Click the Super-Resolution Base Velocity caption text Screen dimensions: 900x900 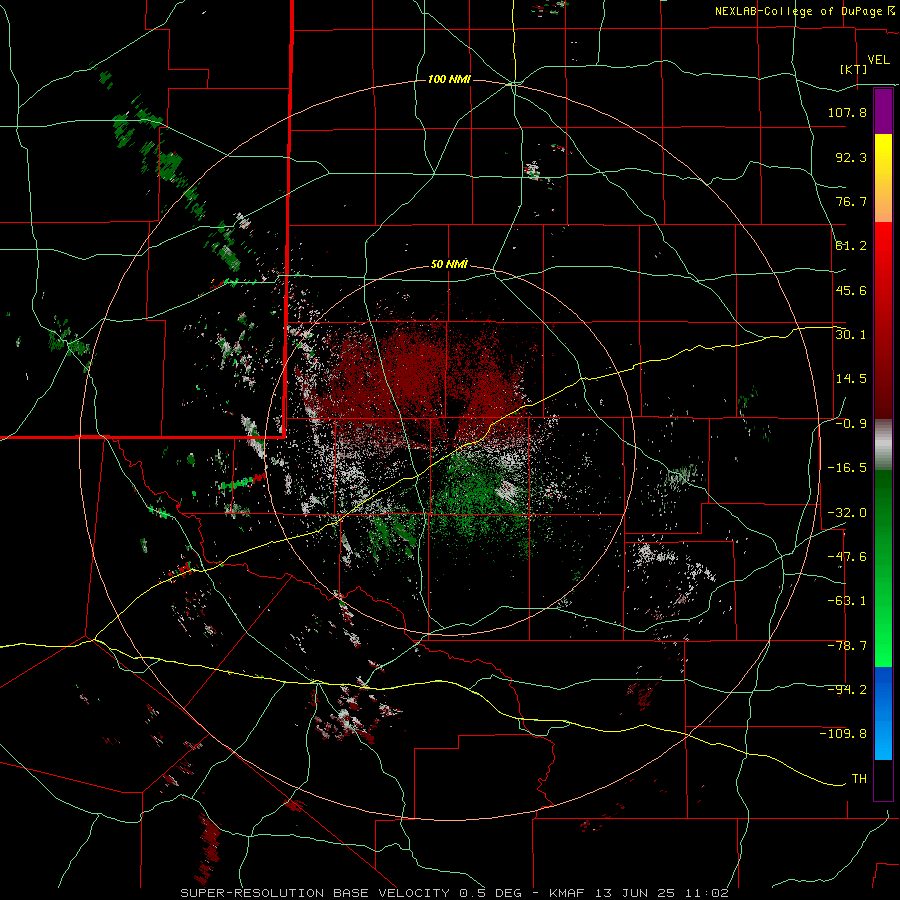(x=455, y=893)
